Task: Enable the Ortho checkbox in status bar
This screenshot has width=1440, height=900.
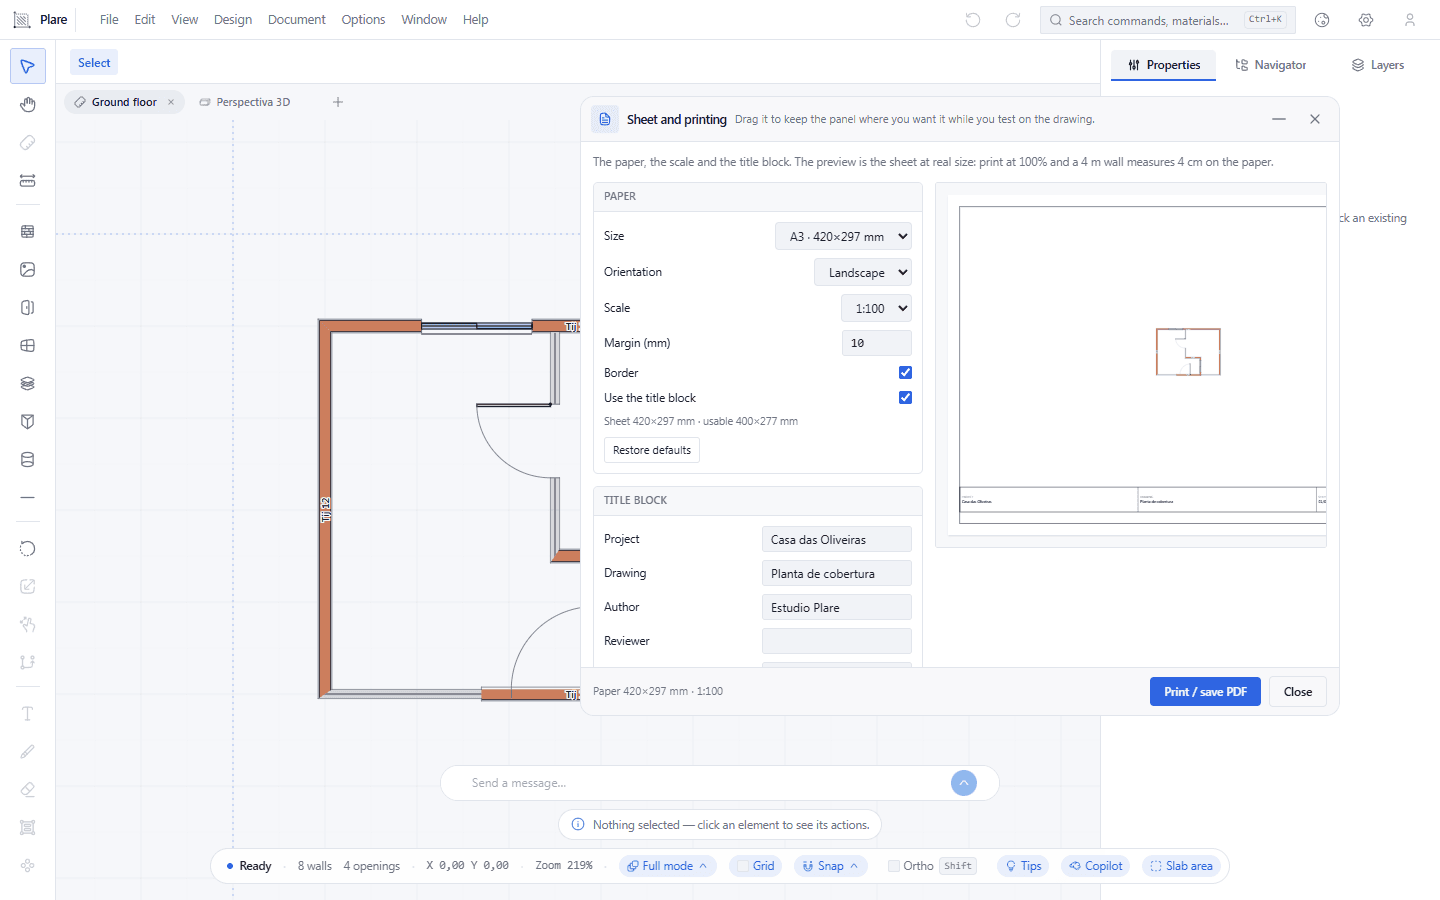Action: 894,866
